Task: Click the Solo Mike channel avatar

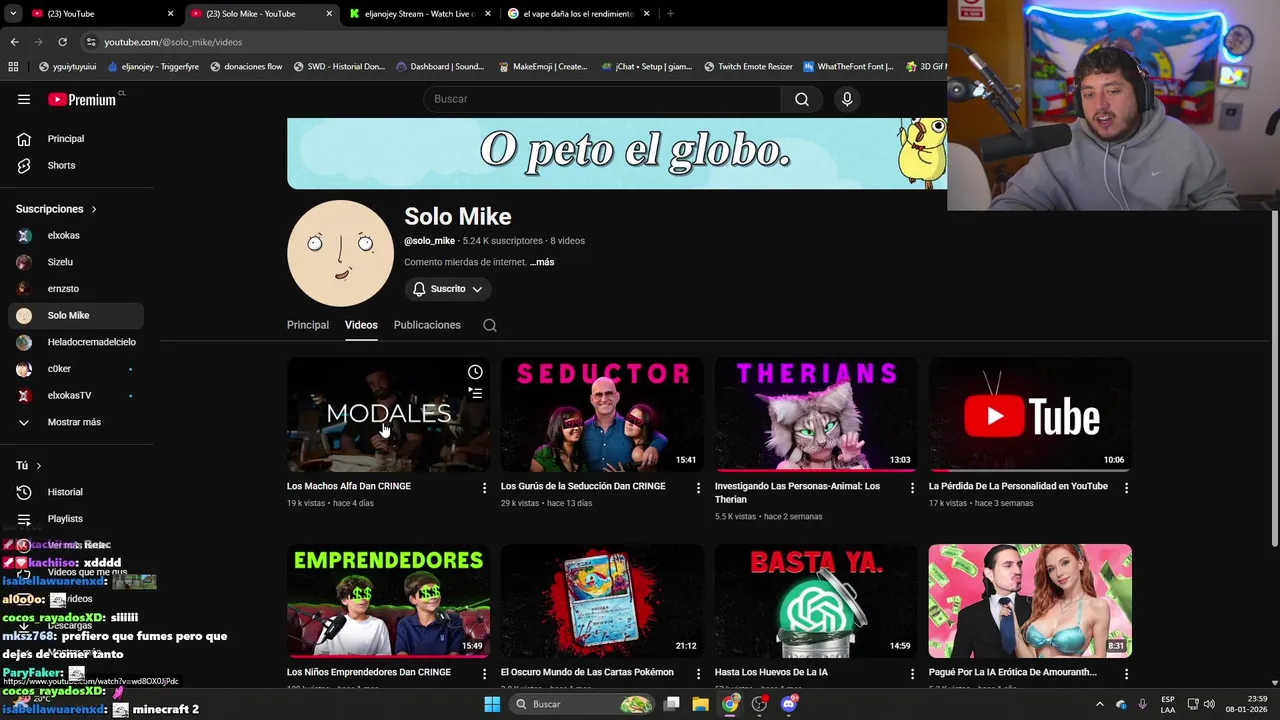Action: [x=340, y=253]
